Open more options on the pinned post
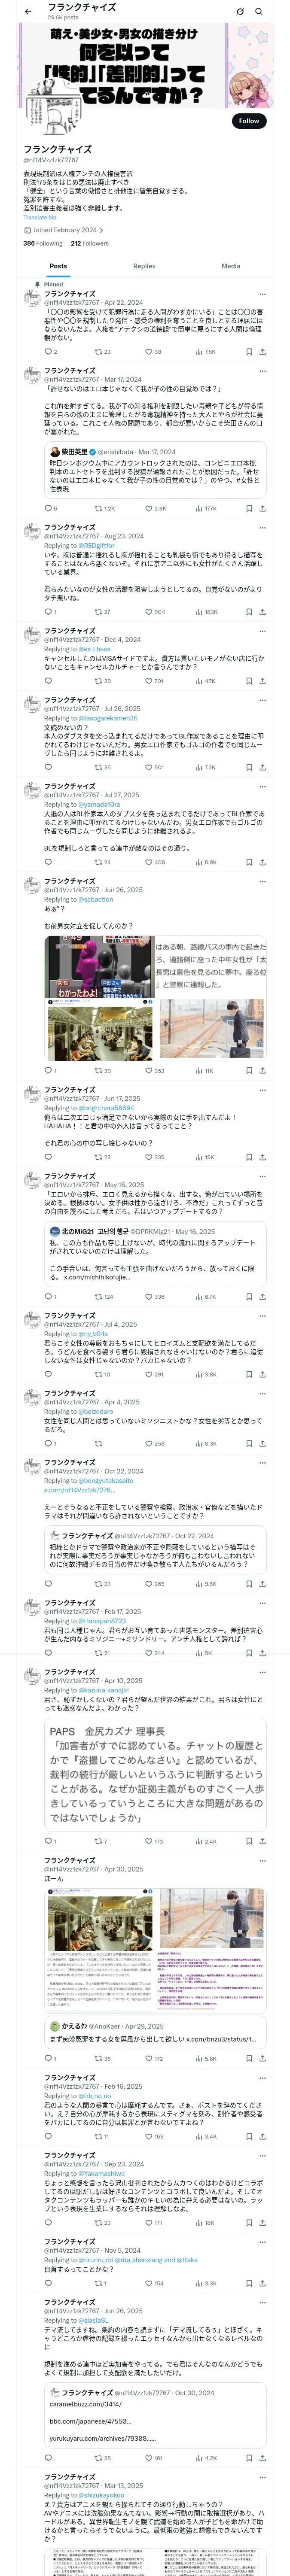This screenshot has height=2576, width=290. point(262,294)
